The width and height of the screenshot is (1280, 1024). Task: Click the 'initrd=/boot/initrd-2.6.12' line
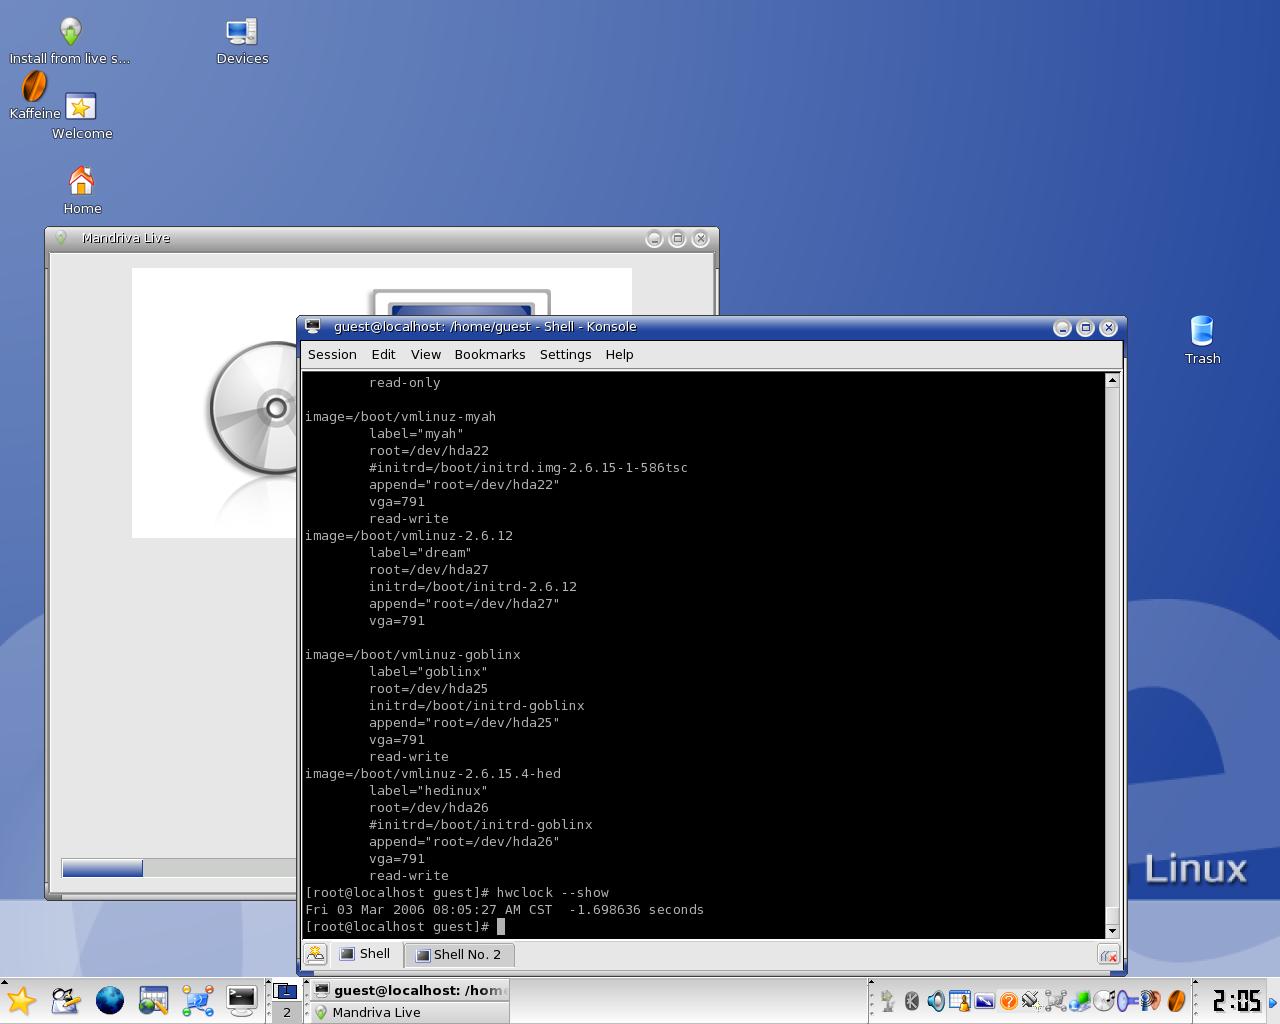(472, 587)
